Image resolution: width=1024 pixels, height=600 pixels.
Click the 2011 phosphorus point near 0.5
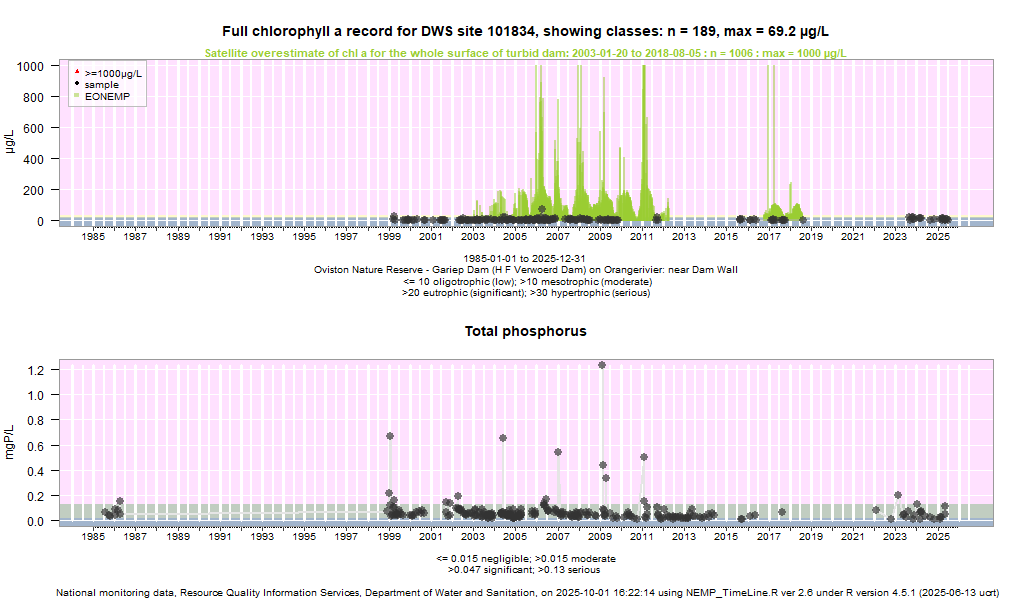(x=644, y=457)
